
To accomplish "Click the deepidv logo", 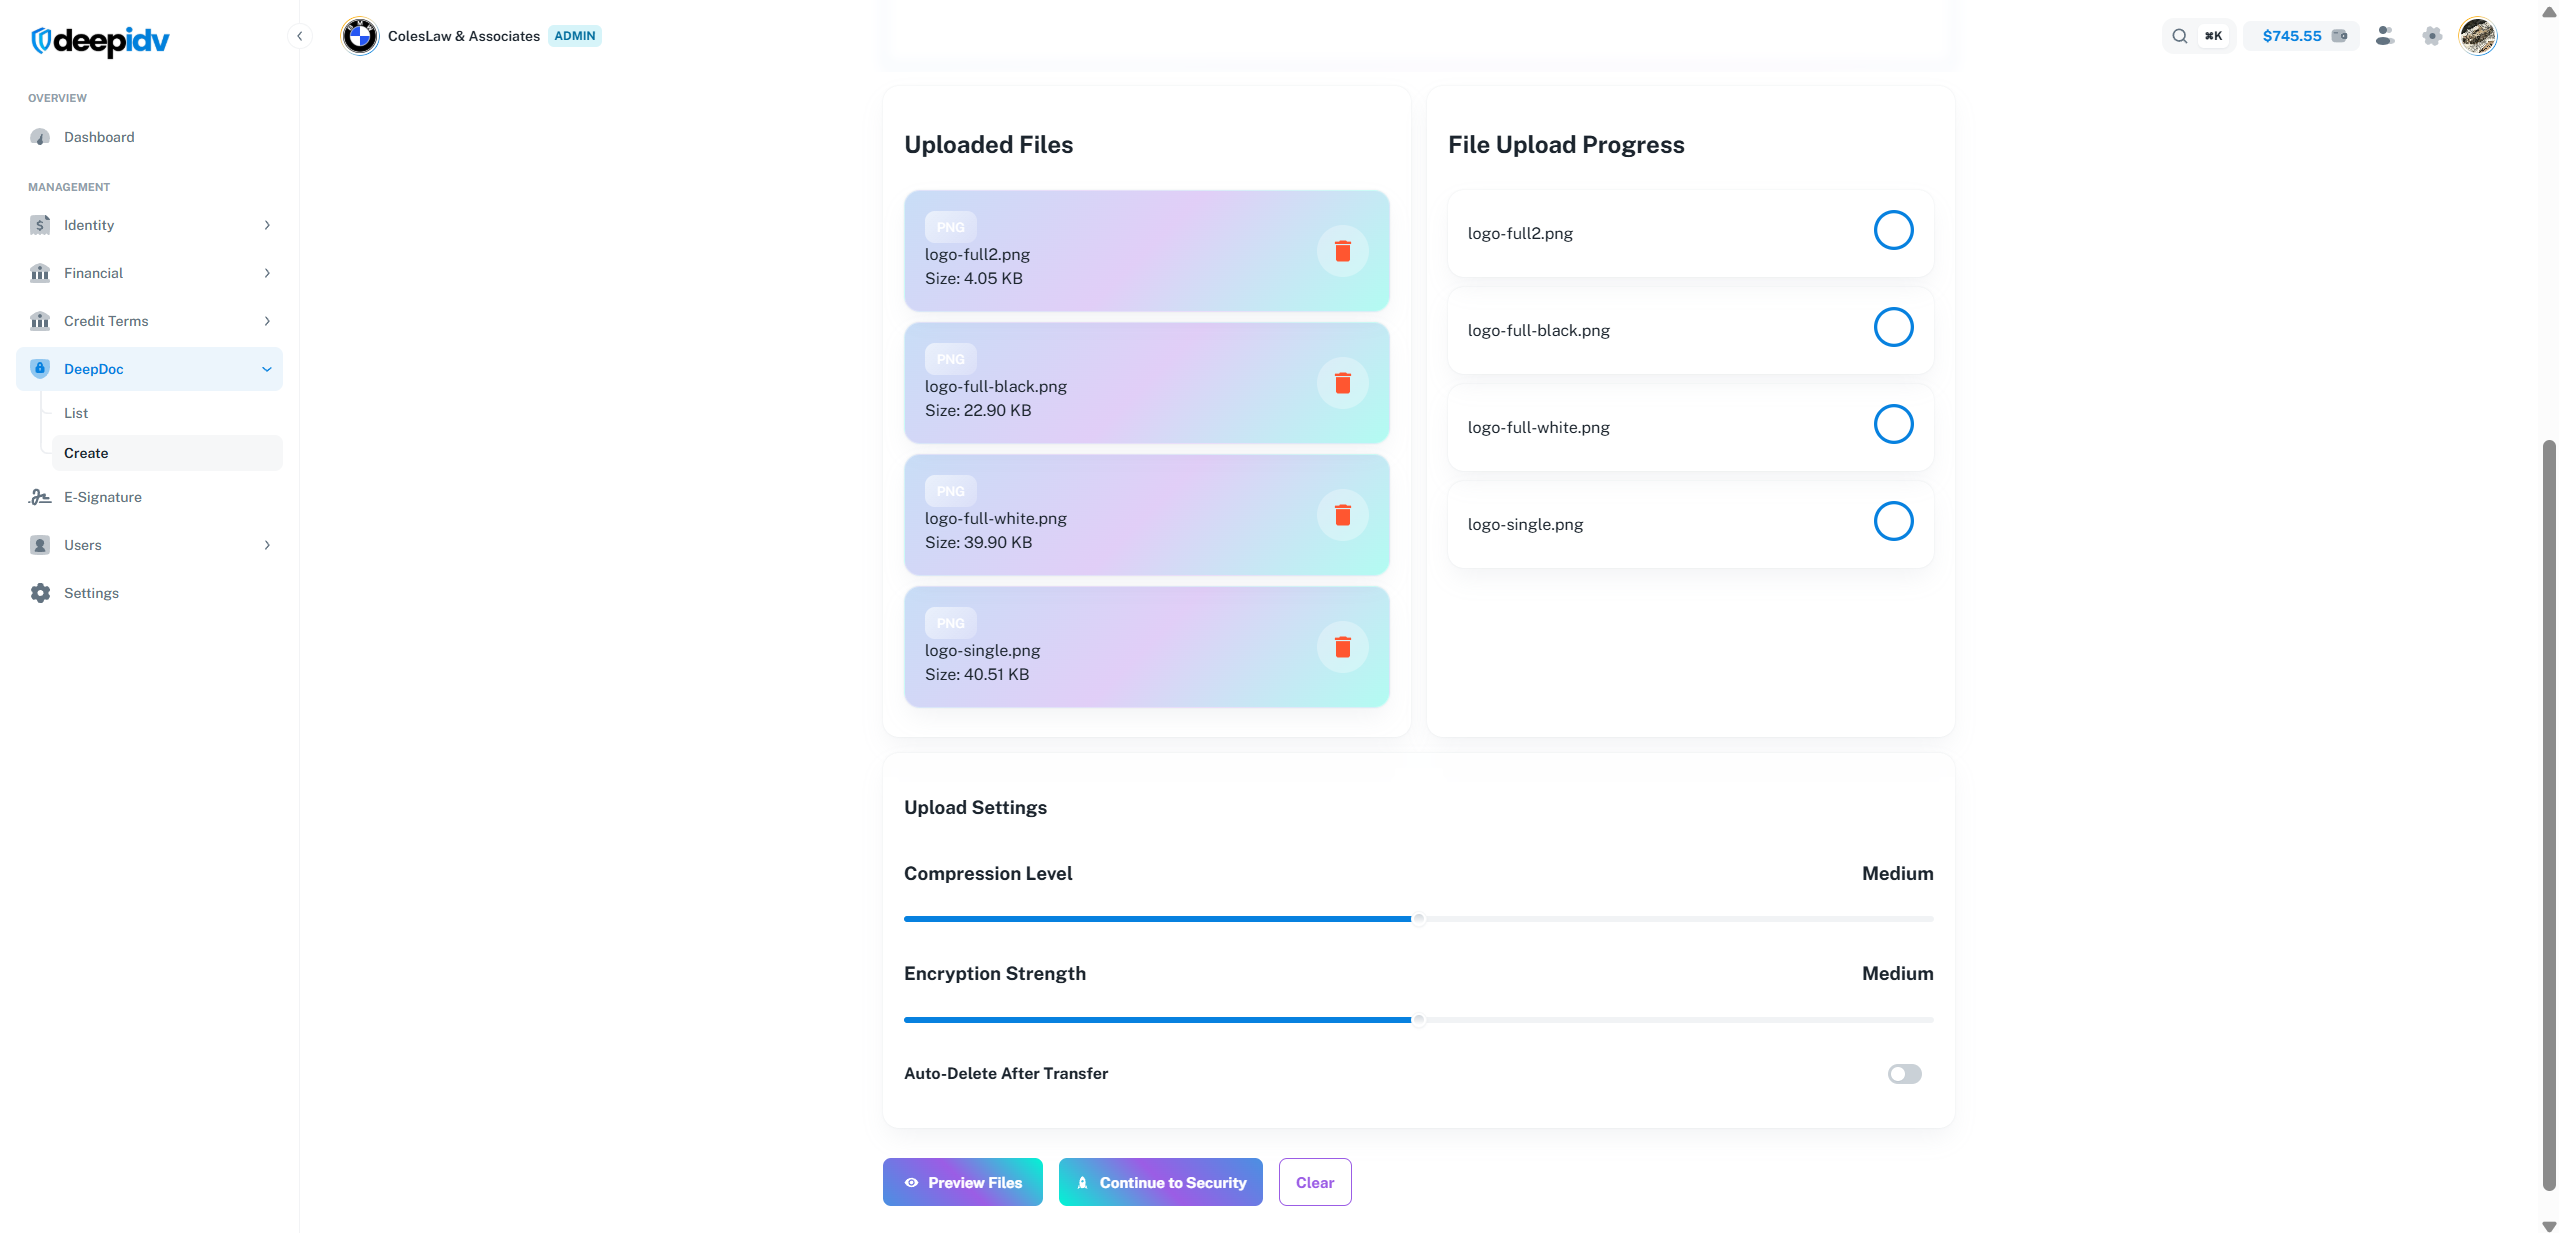I will 100,40.
